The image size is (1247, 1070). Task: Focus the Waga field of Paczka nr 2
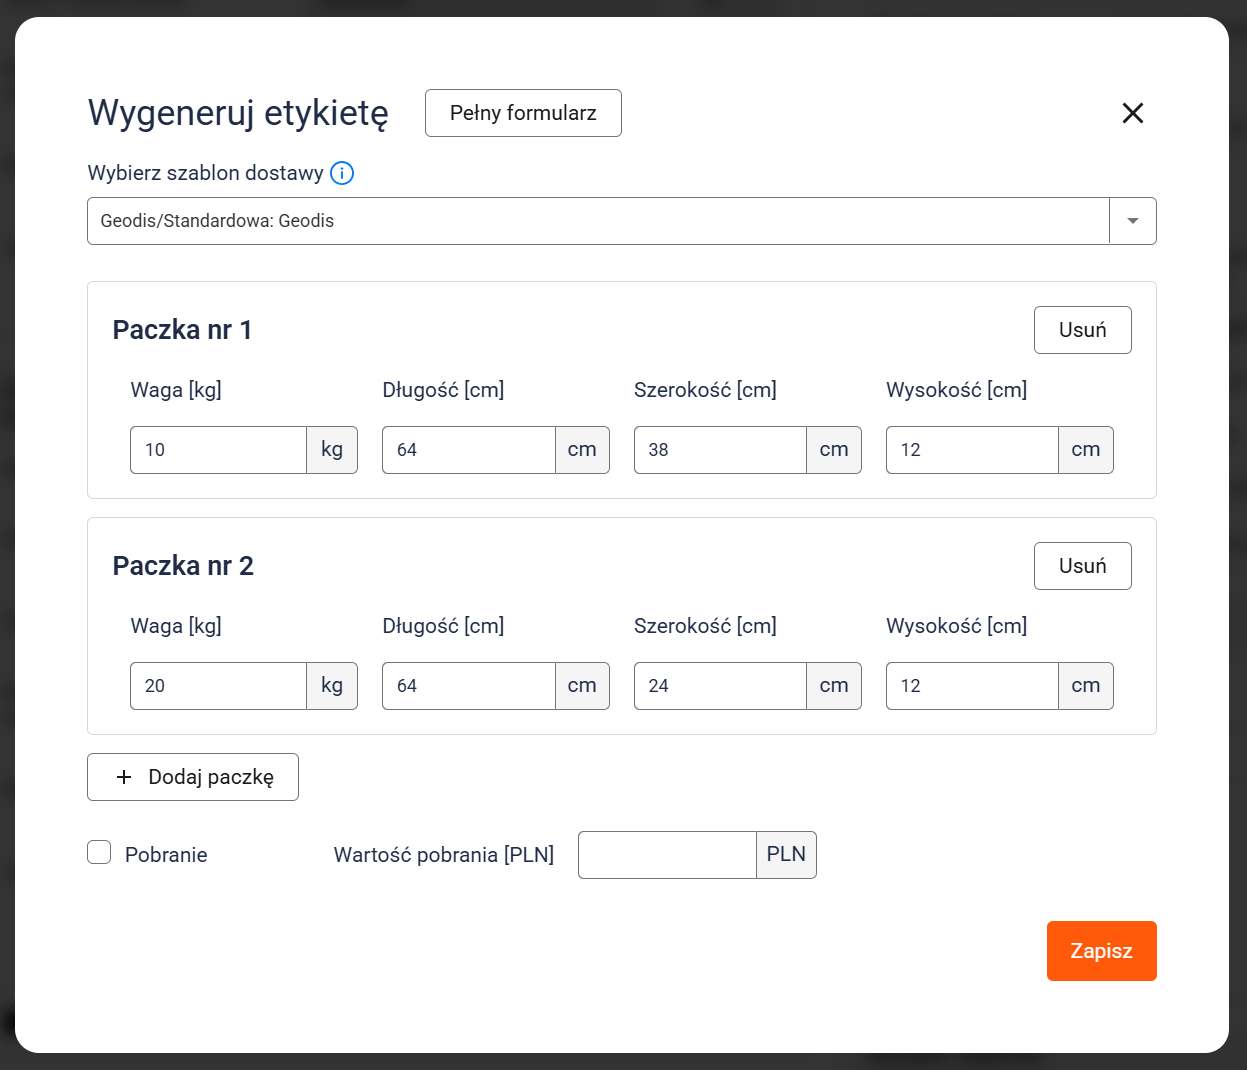click(218, 686)
